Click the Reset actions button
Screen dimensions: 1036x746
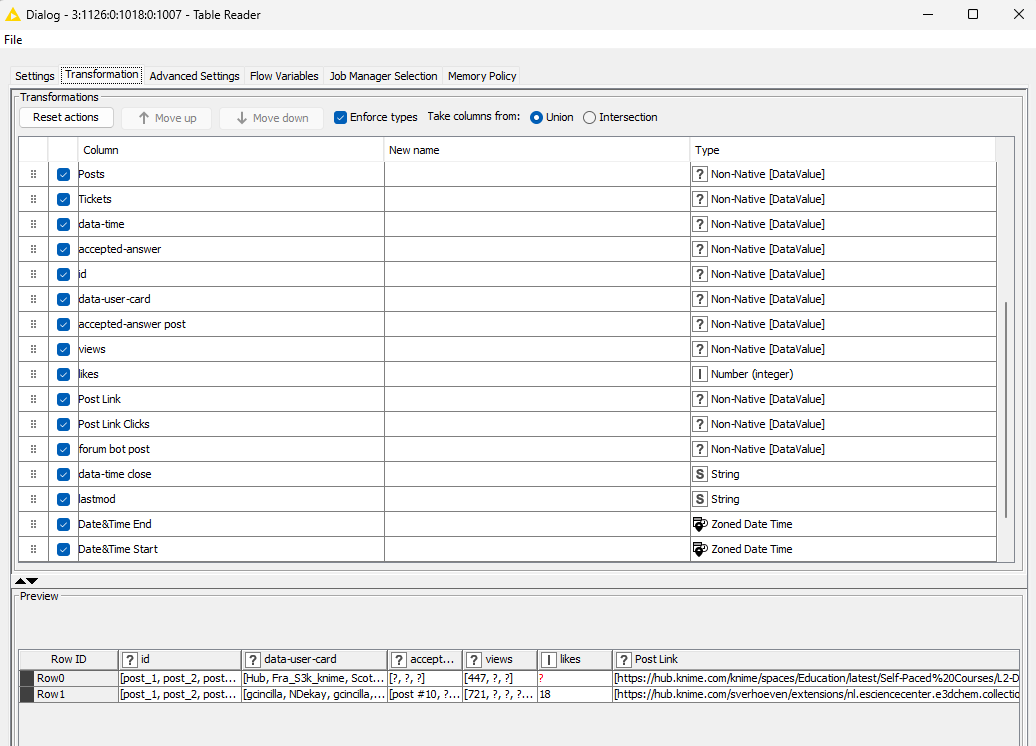click(66, 118)
